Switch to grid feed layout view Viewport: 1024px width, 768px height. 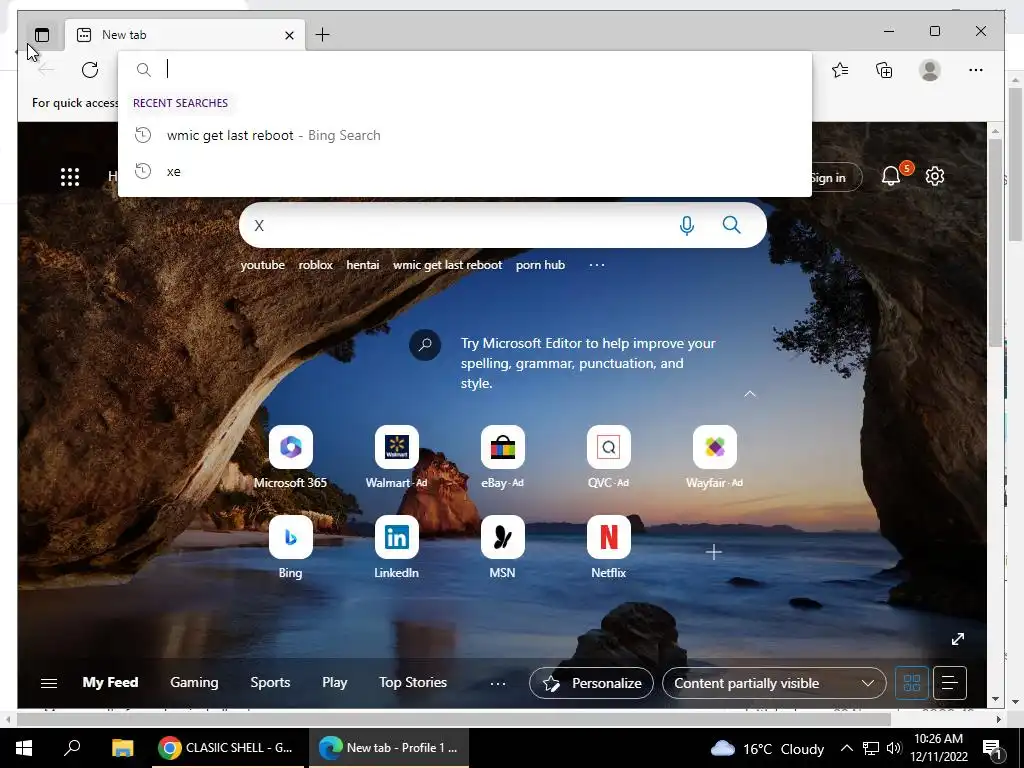point(912,683)
